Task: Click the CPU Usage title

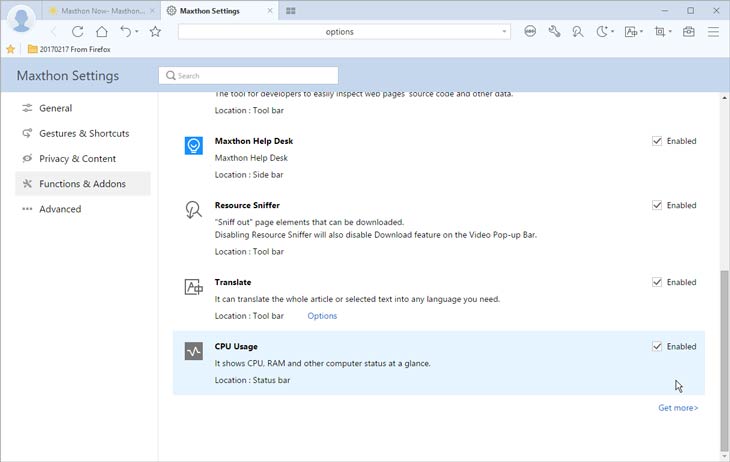Action: [x=236, y=346]
